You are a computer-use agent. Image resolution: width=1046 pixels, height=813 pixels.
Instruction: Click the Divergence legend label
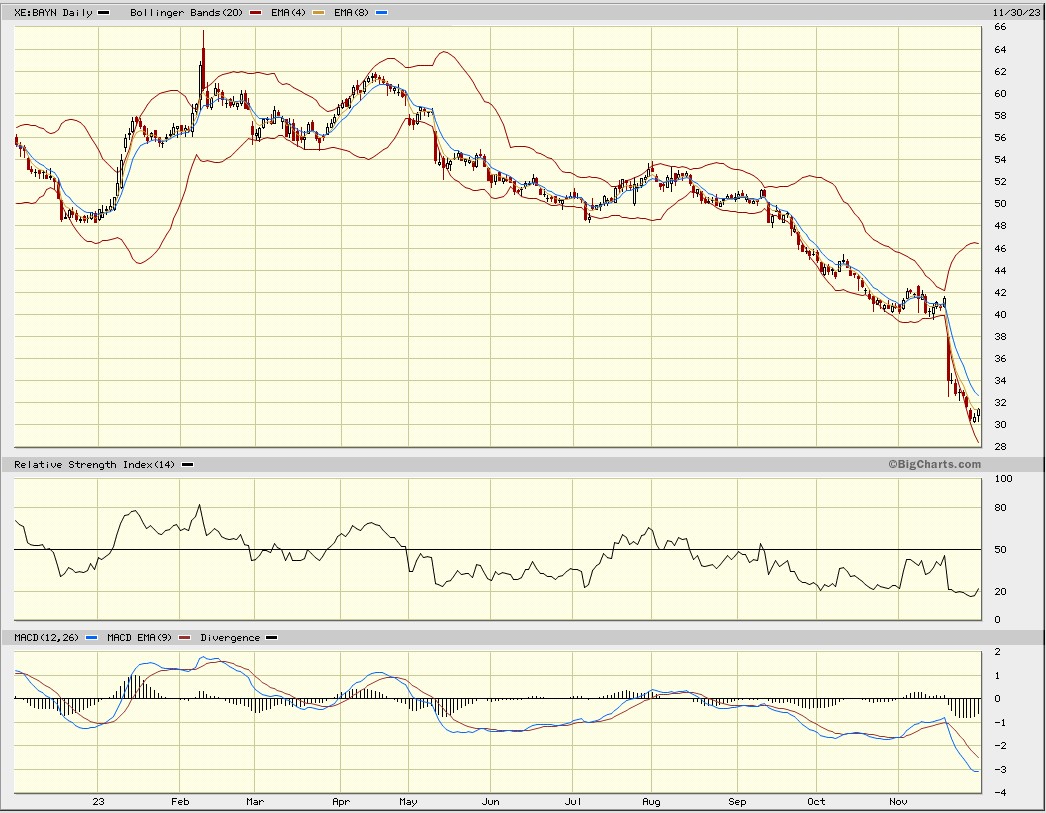click(229, 638)
